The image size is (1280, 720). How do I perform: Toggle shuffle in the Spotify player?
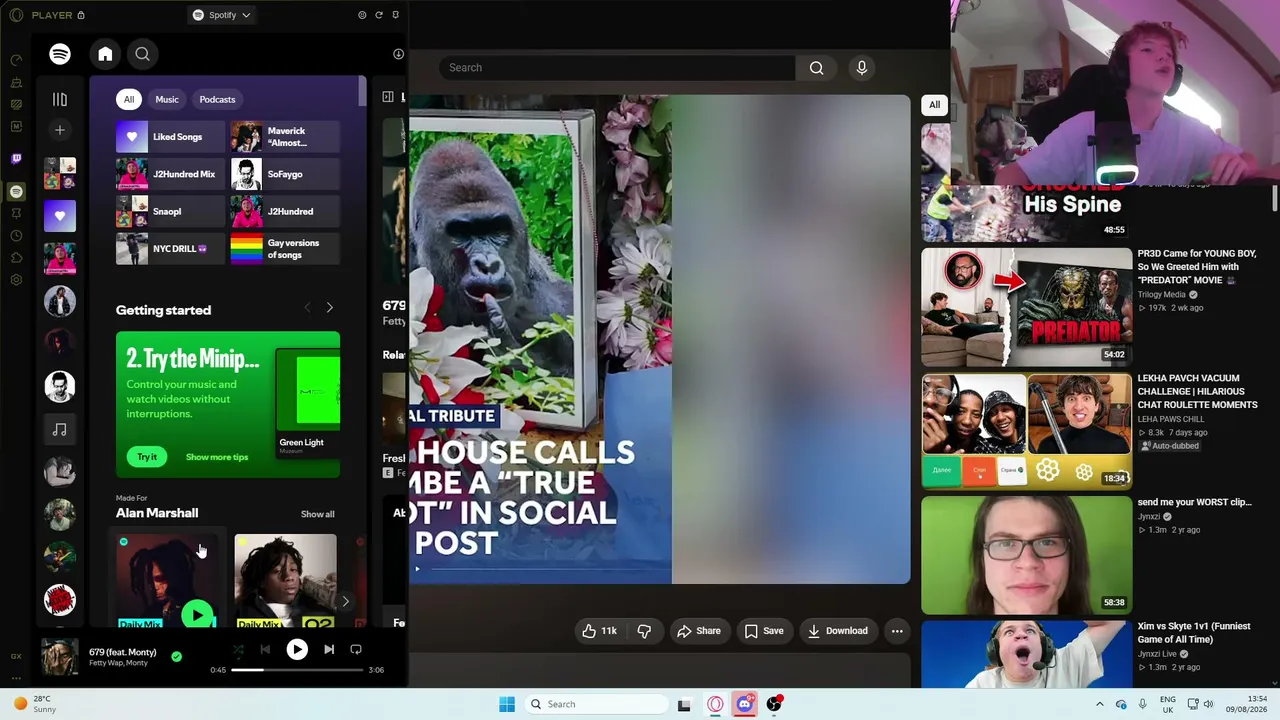[238, 650]
